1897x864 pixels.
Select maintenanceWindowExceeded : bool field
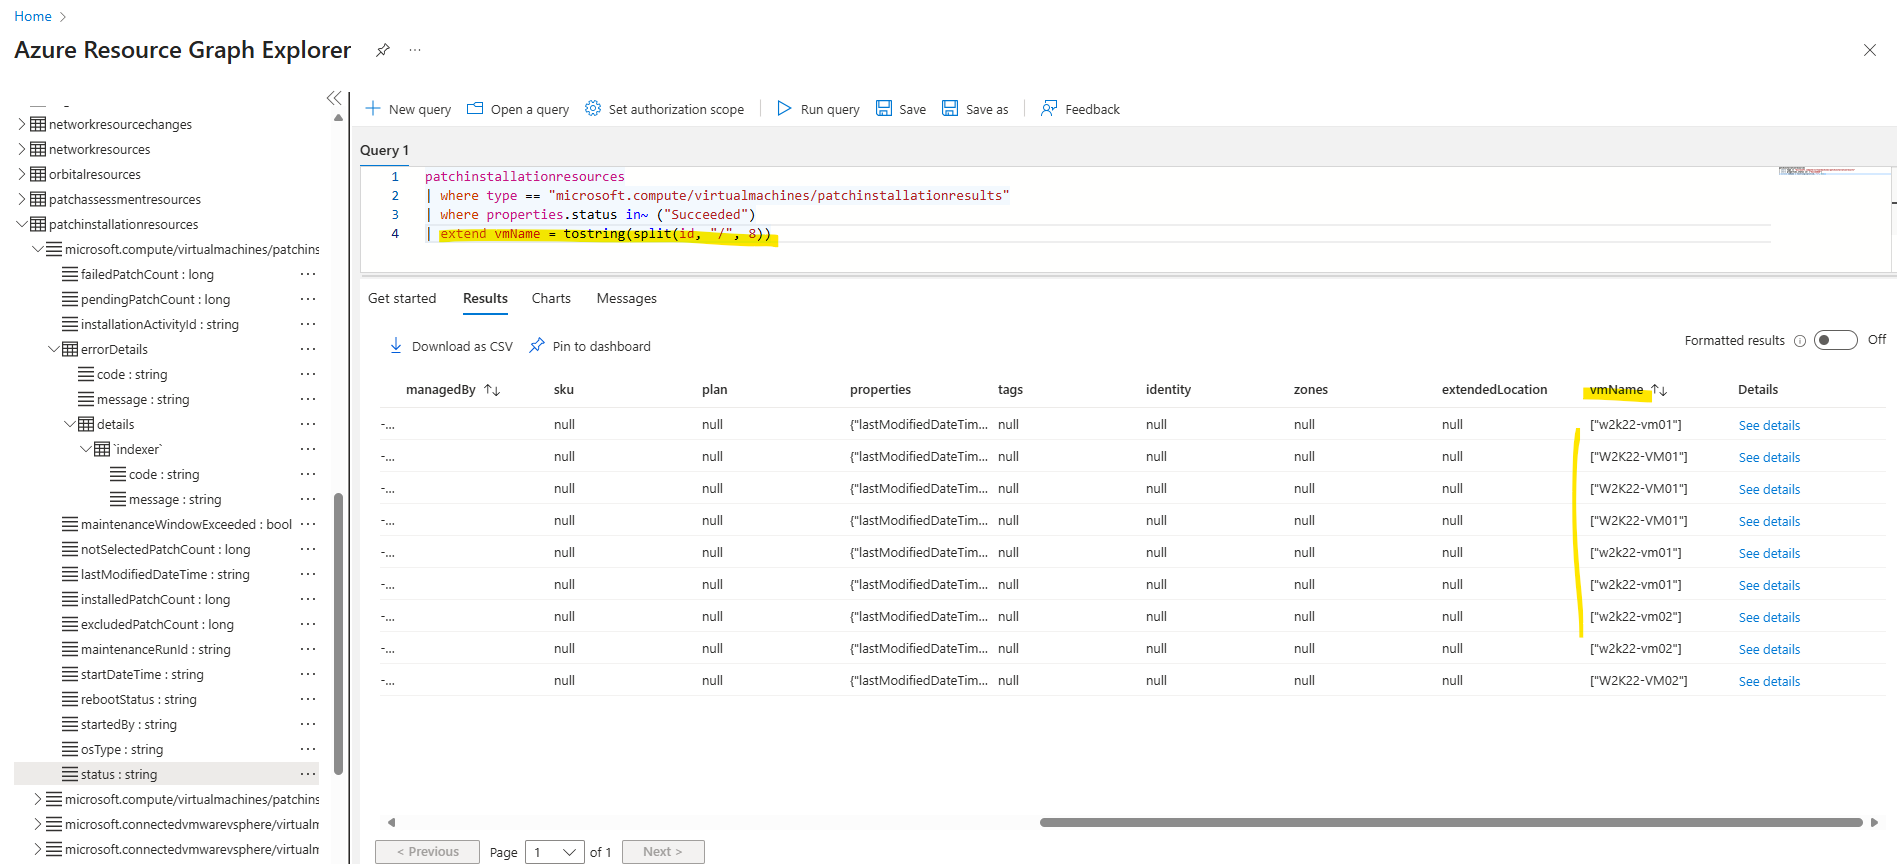click(x=186, y=524)
